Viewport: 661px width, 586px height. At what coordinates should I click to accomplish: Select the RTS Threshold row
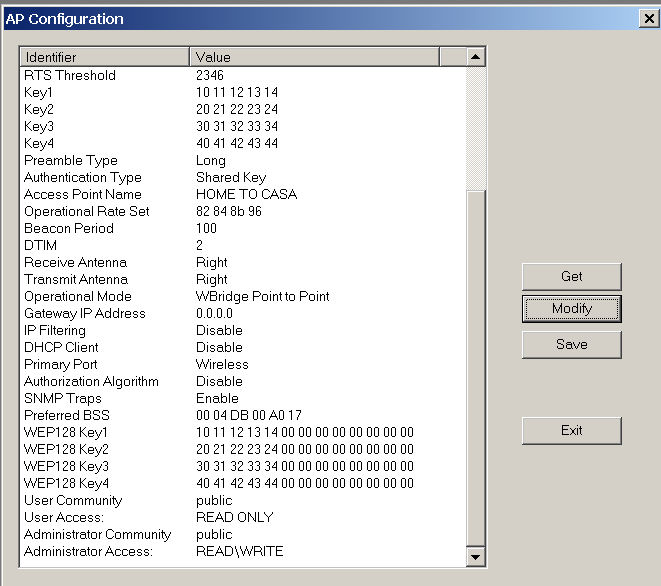tap(243, 75)
